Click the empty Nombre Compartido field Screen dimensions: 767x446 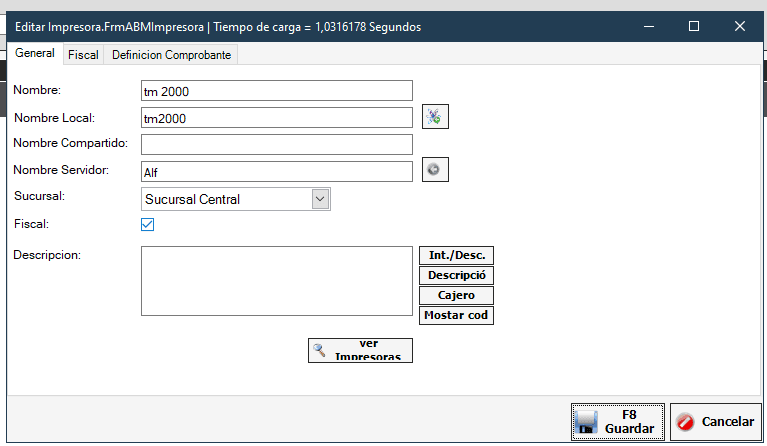[277, 145]
